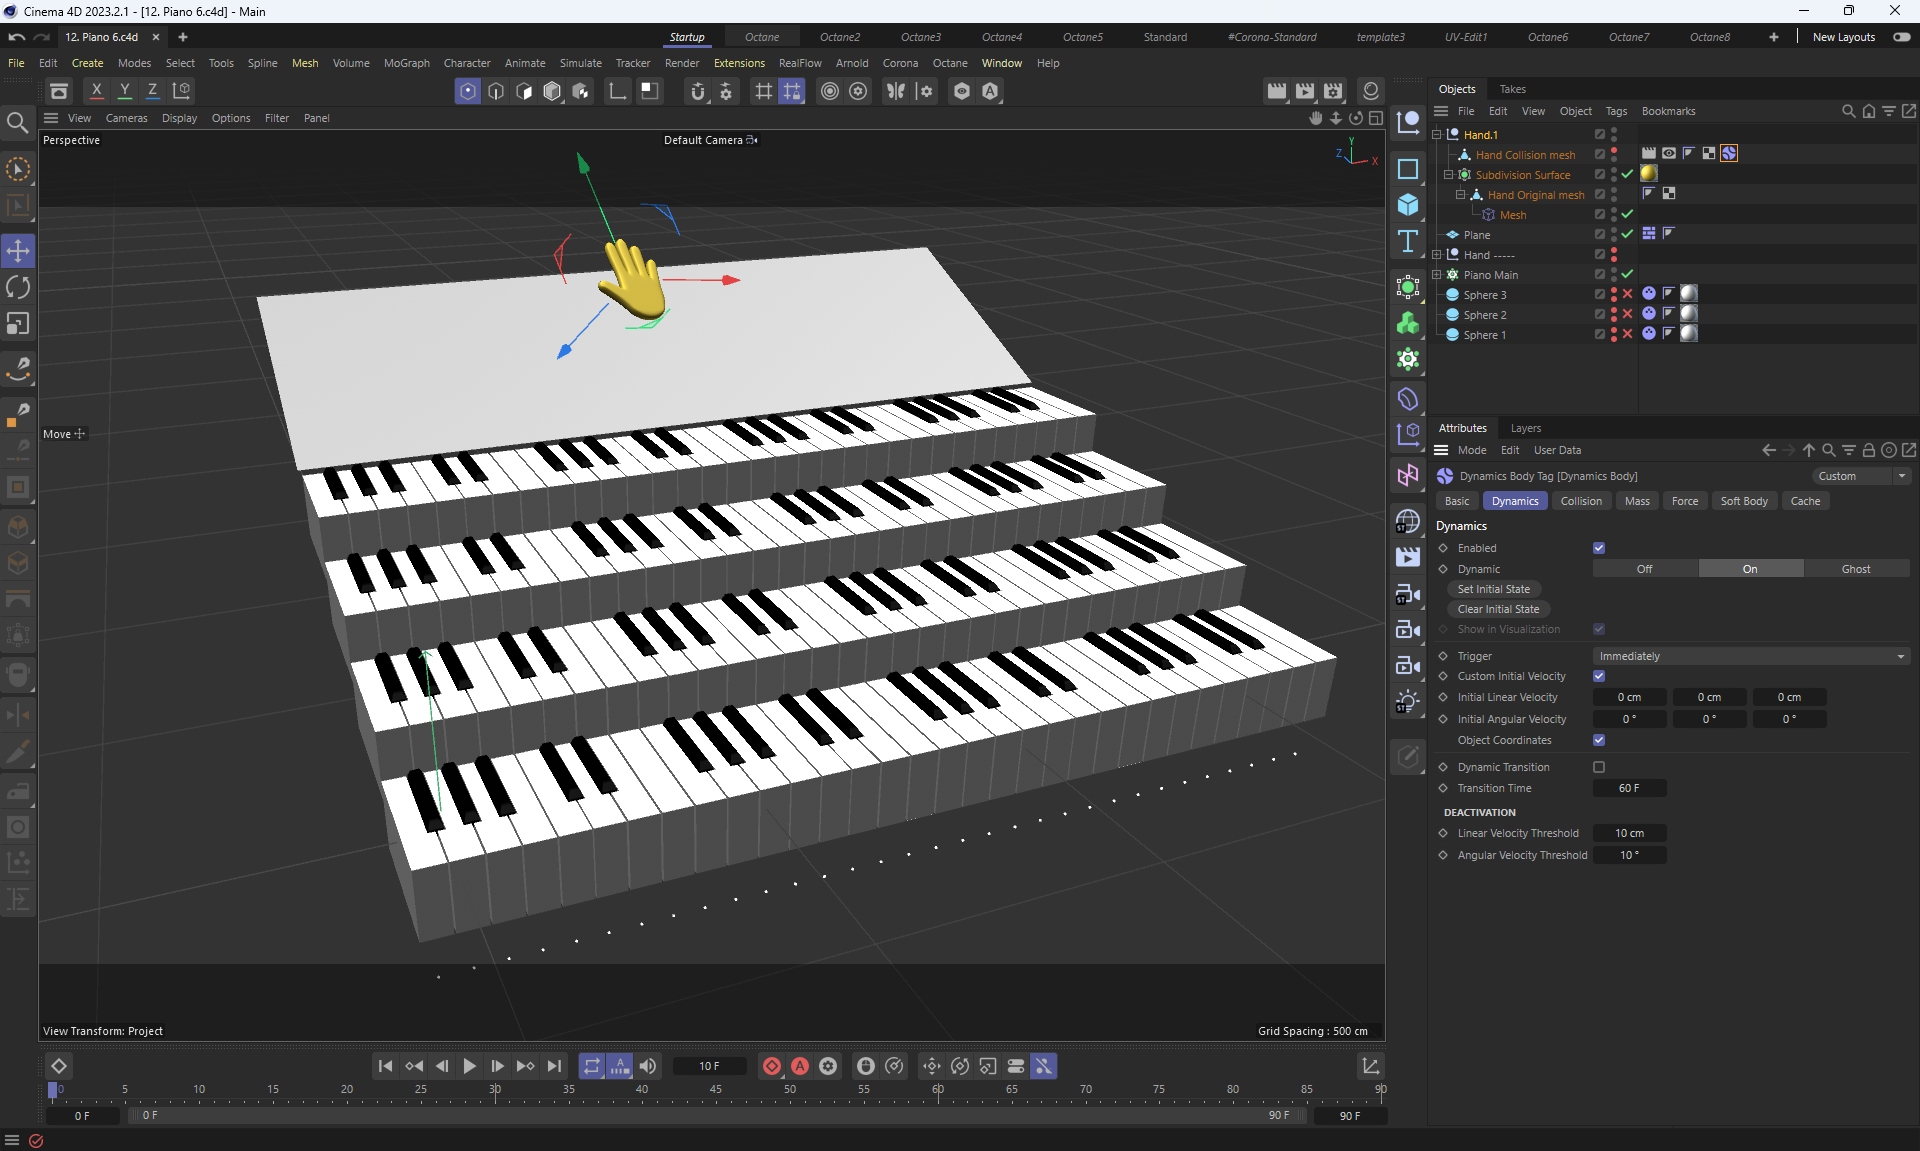
Task: Enable the Dynamic Transition checkbox
Action: [x=1599, y=768]
